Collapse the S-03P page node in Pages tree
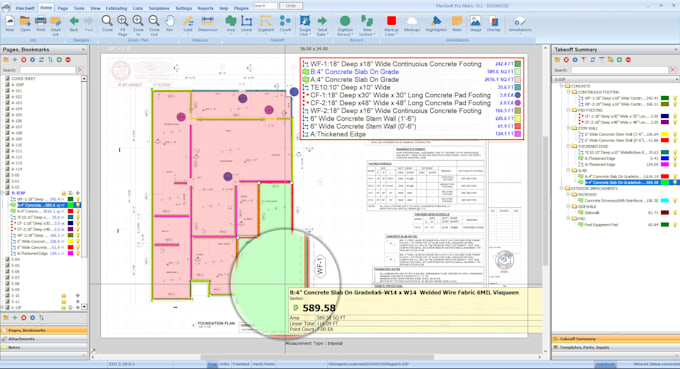 [x=3, y=193]
